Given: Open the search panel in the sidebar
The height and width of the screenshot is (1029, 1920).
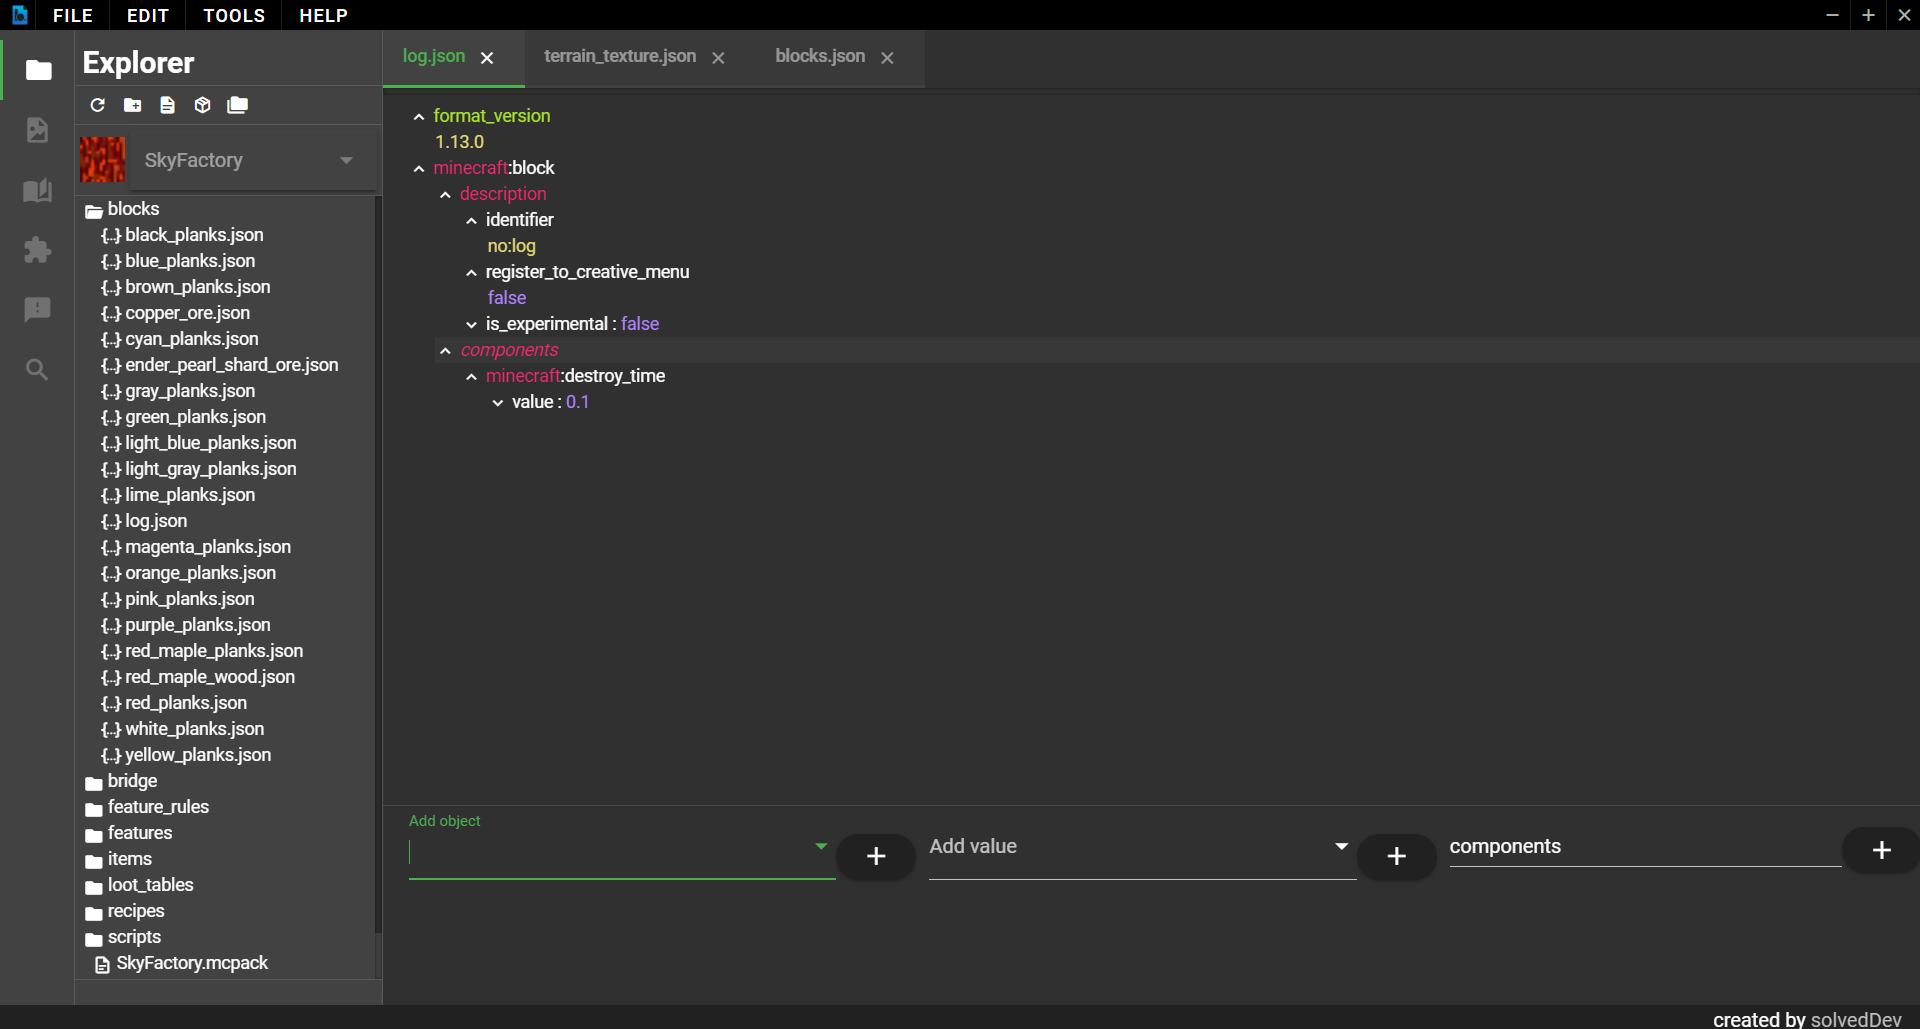Looking at the screenshot, I should tap(37, 370).
